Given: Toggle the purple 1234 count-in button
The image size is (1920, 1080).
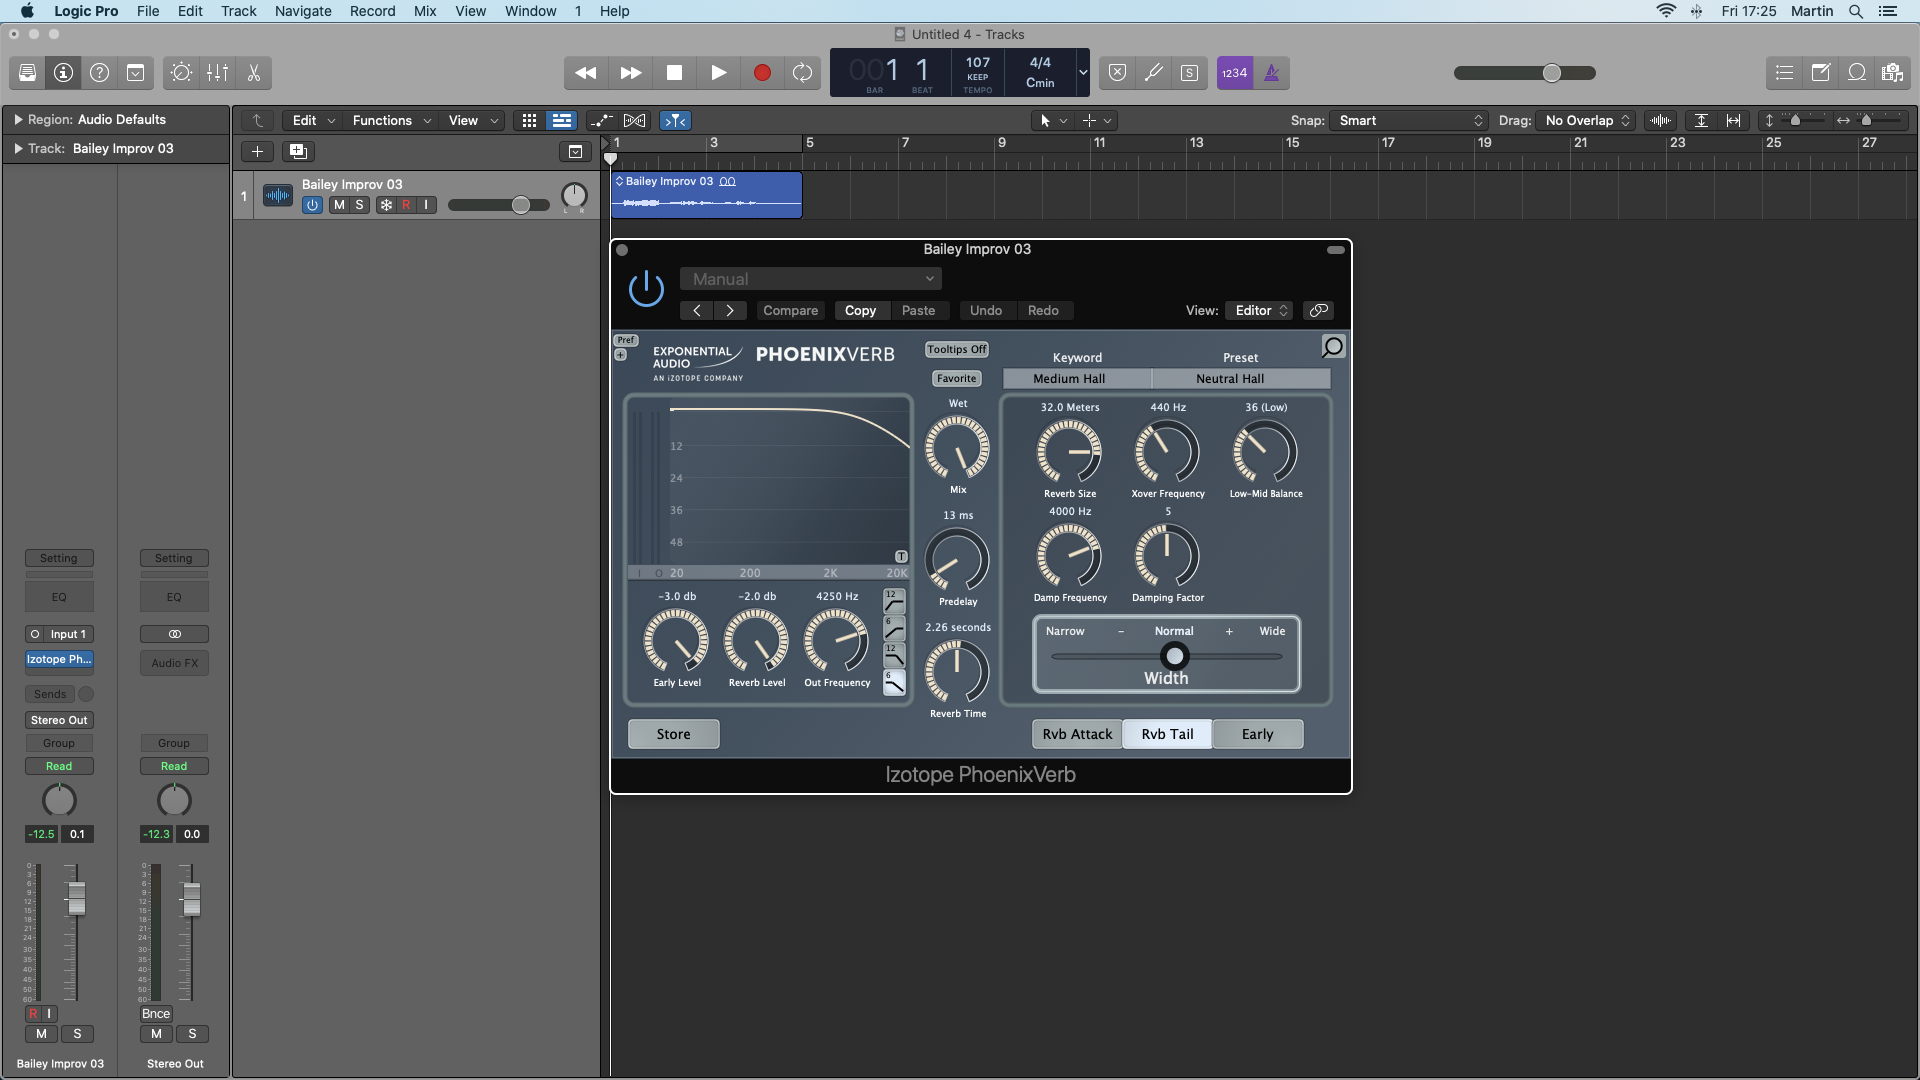Looking at the screenshot, I should coord(1235,73).
